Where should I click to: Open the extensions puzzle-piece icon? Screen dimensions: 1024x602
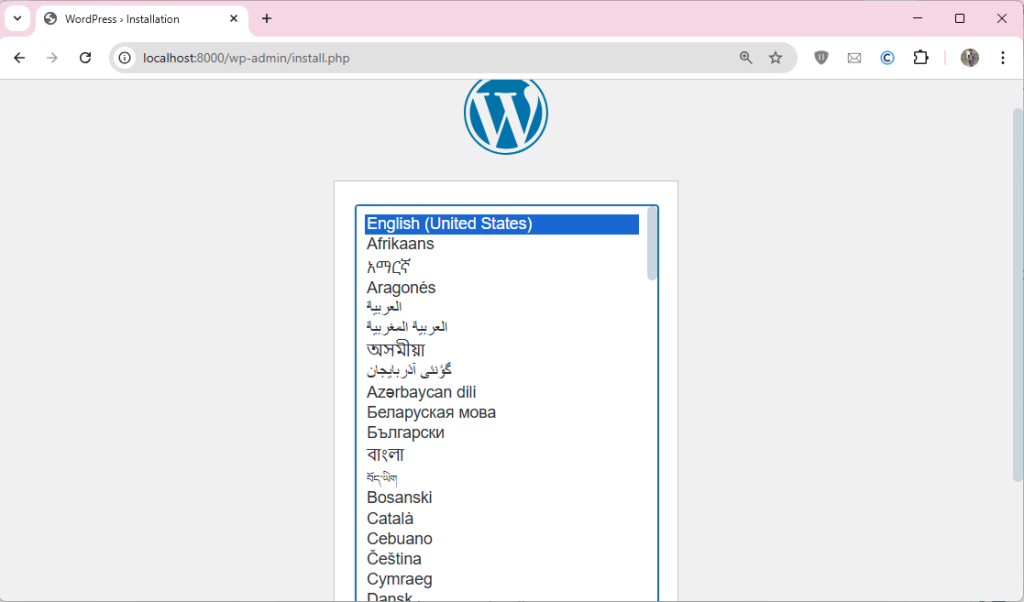(921, 58)
